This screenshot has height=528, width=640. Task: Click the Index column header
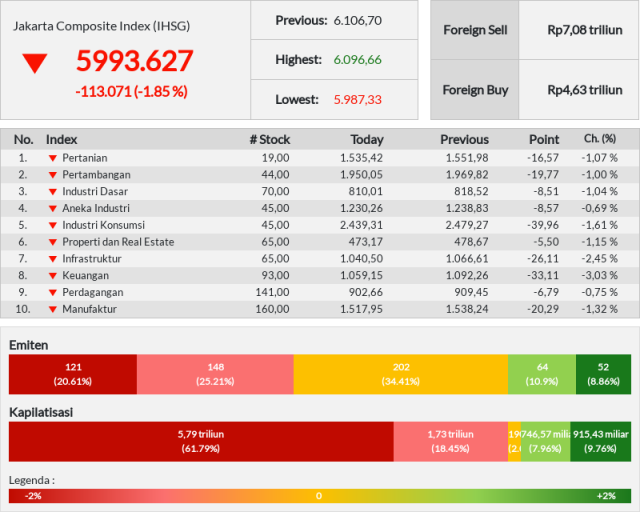click(x=61, y=140)
